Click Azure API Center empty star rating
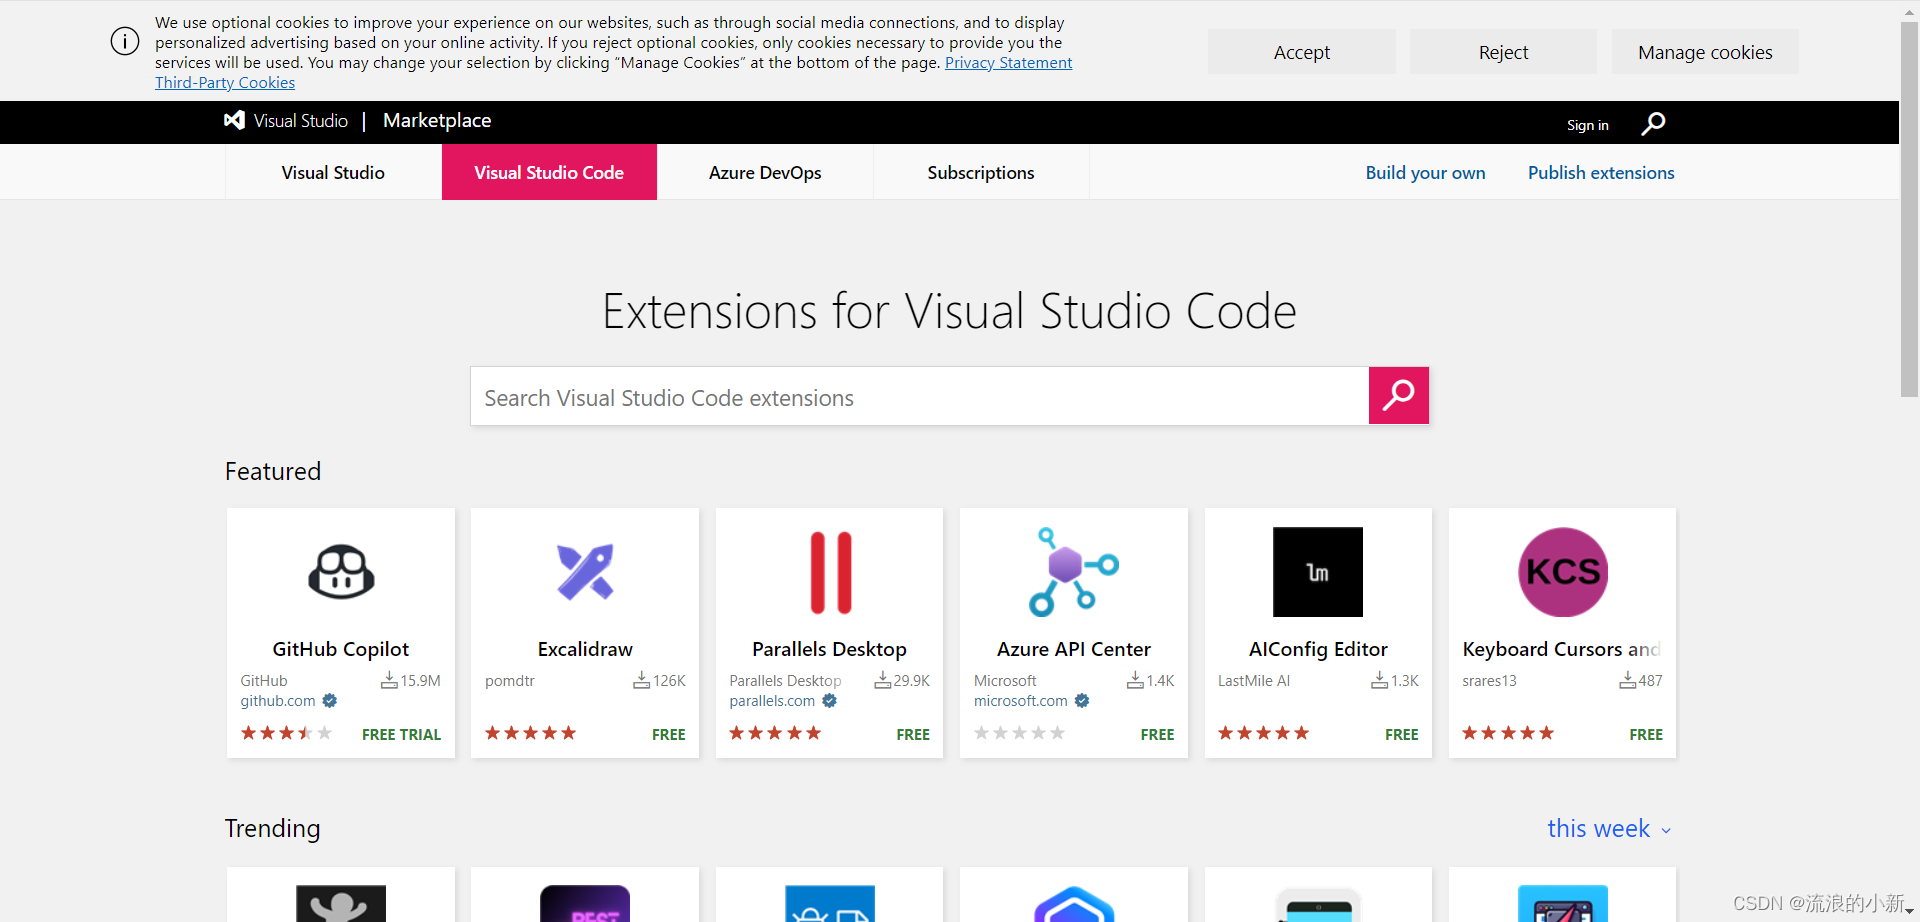Screen dimensions: 1920x922 1020,733
